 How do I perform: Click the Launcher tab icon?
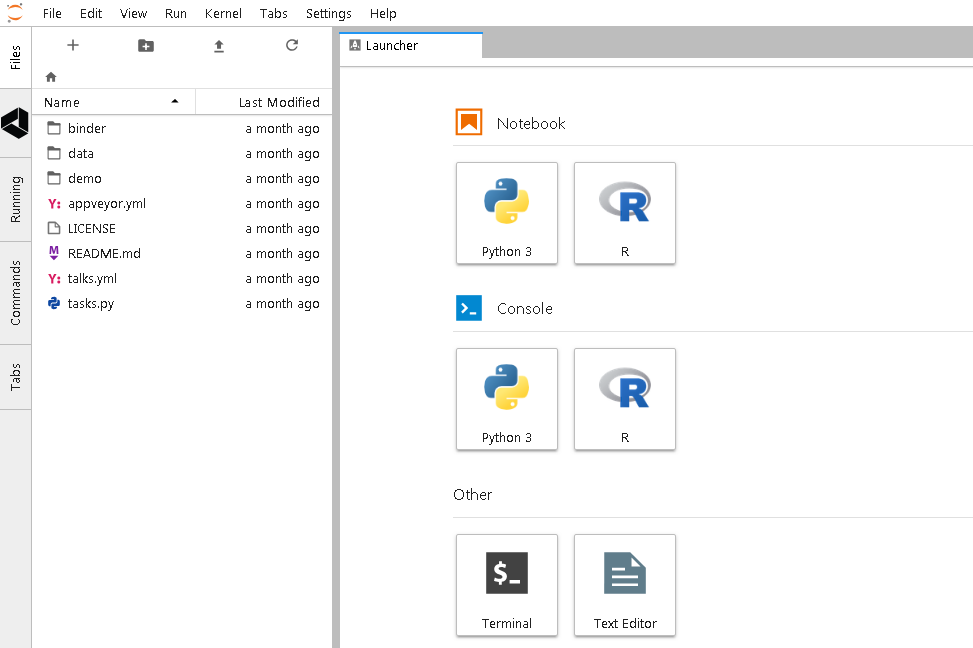coord(355,45)
